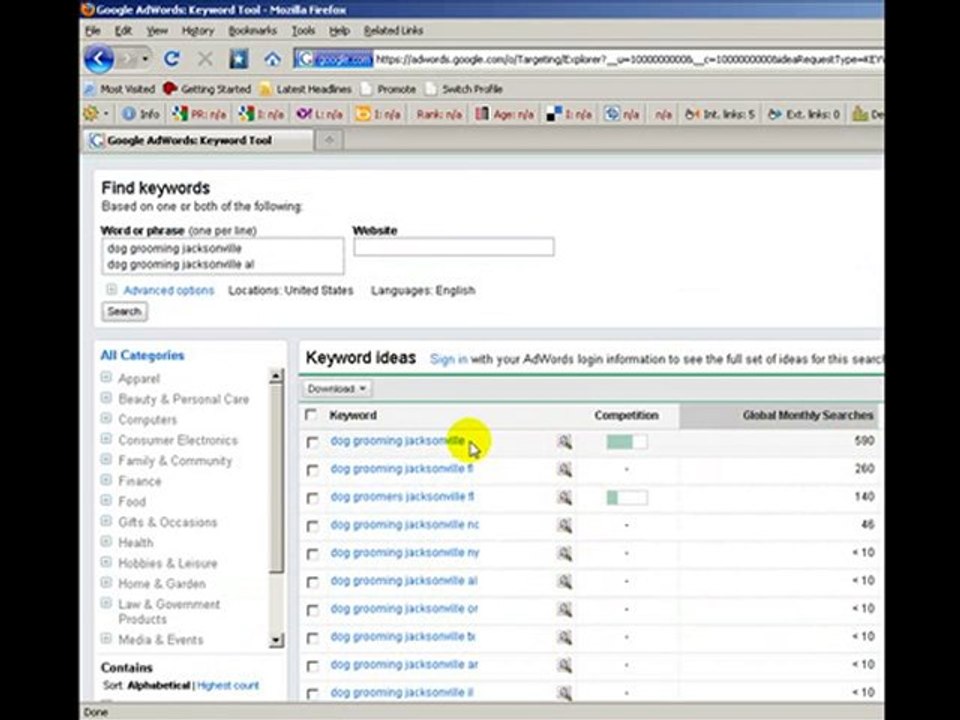The width and height of the screenshot is (960, 720).
Task: Open the Tools menu
Action: [303, 31]
